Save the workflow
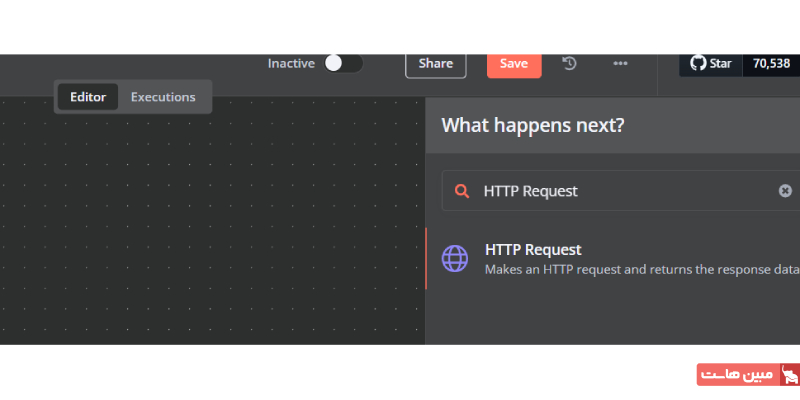This screenshot has height=400, width=800. click(x=514, y=64)
